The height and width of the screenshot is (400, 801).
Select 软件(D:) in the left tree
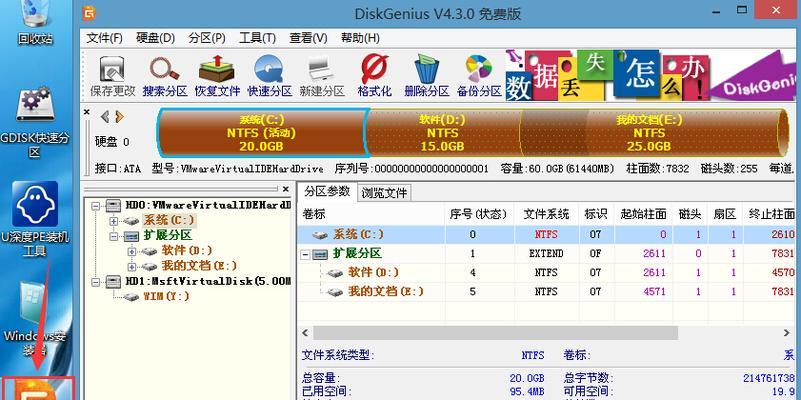coord(187,251)
